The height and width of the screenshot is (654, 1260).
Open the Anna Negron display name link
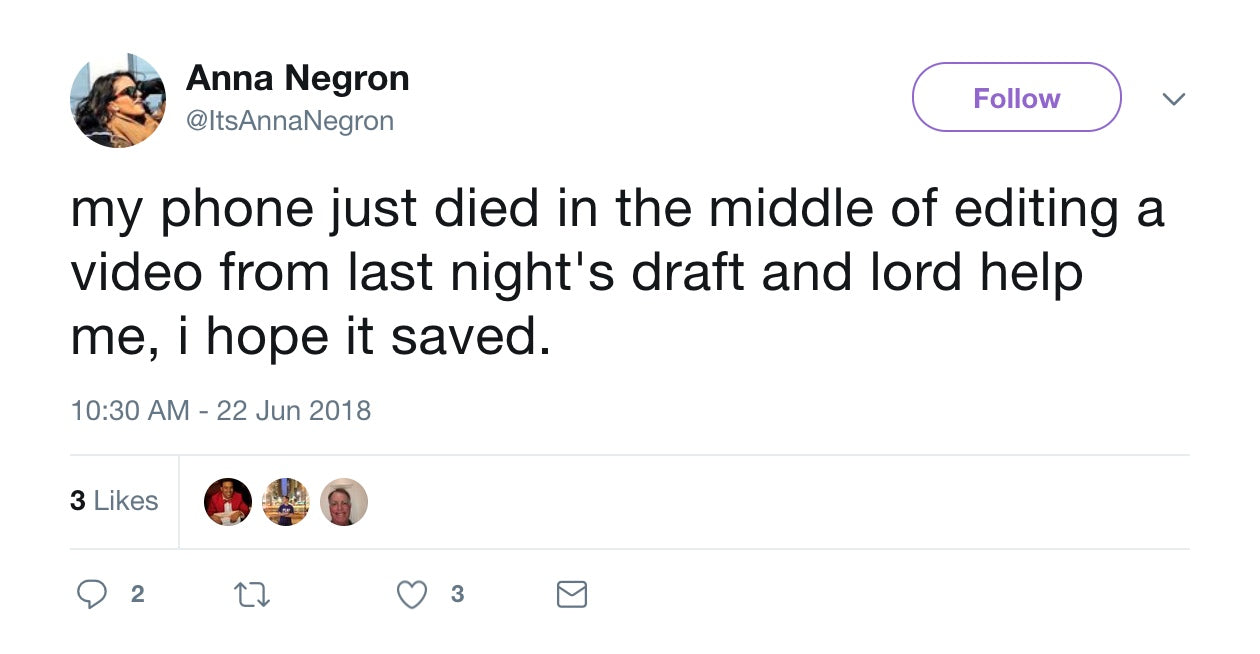click(297, 78)
